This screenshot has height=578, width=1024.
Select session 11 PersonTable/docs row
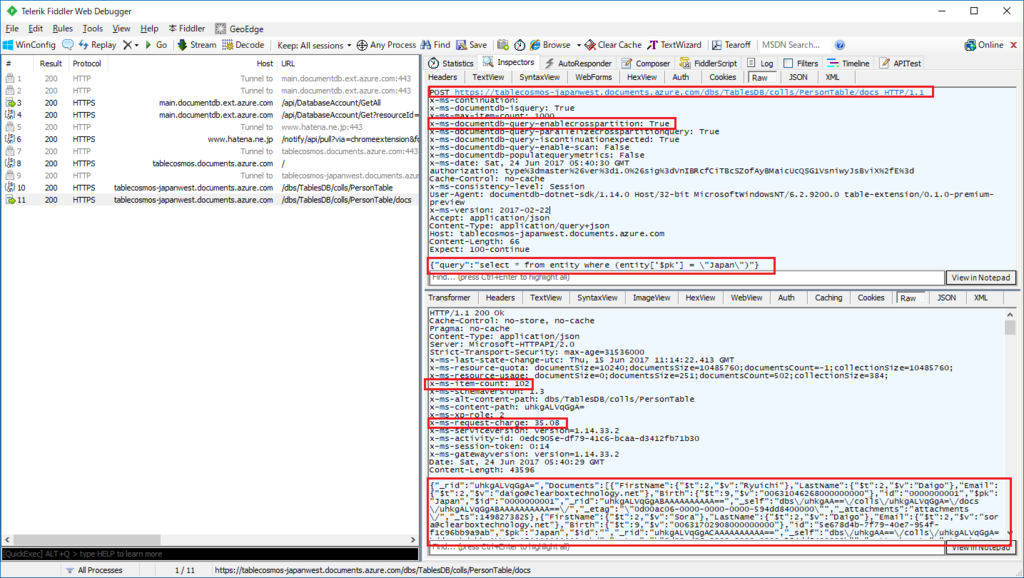(x=210, y=200)
